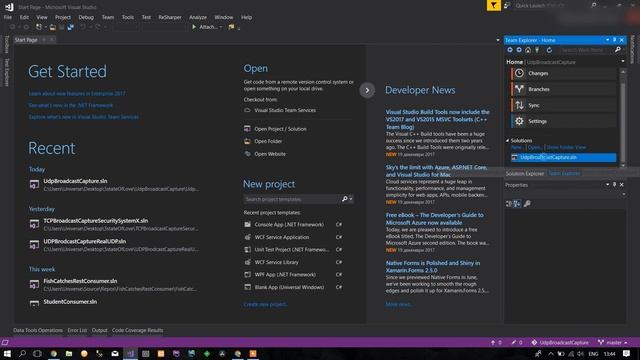Pin the Start Page tab

pos(44,40)
